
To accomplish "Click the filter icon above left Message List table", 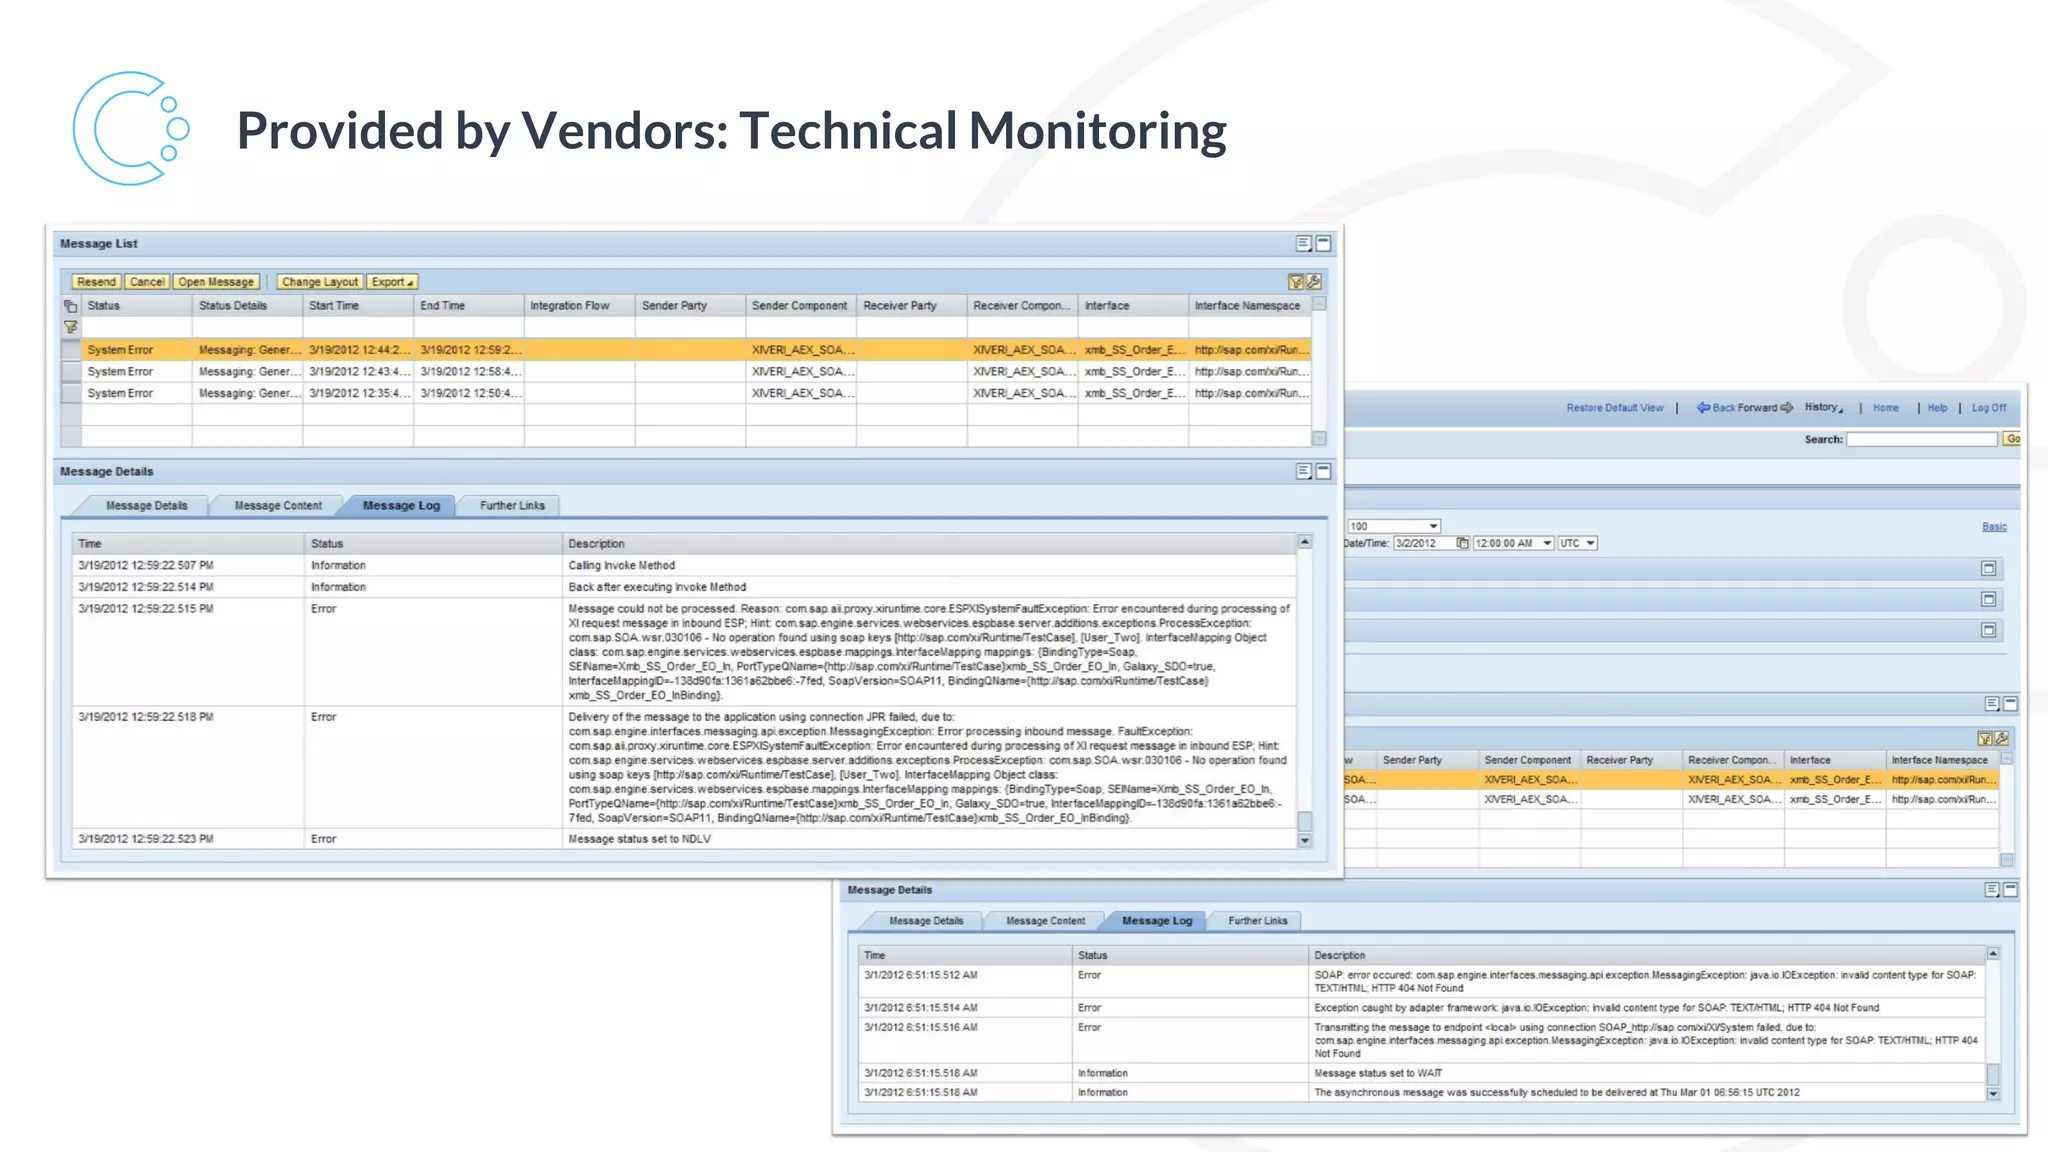I will pyautogui.click(x=1296, y=282).
